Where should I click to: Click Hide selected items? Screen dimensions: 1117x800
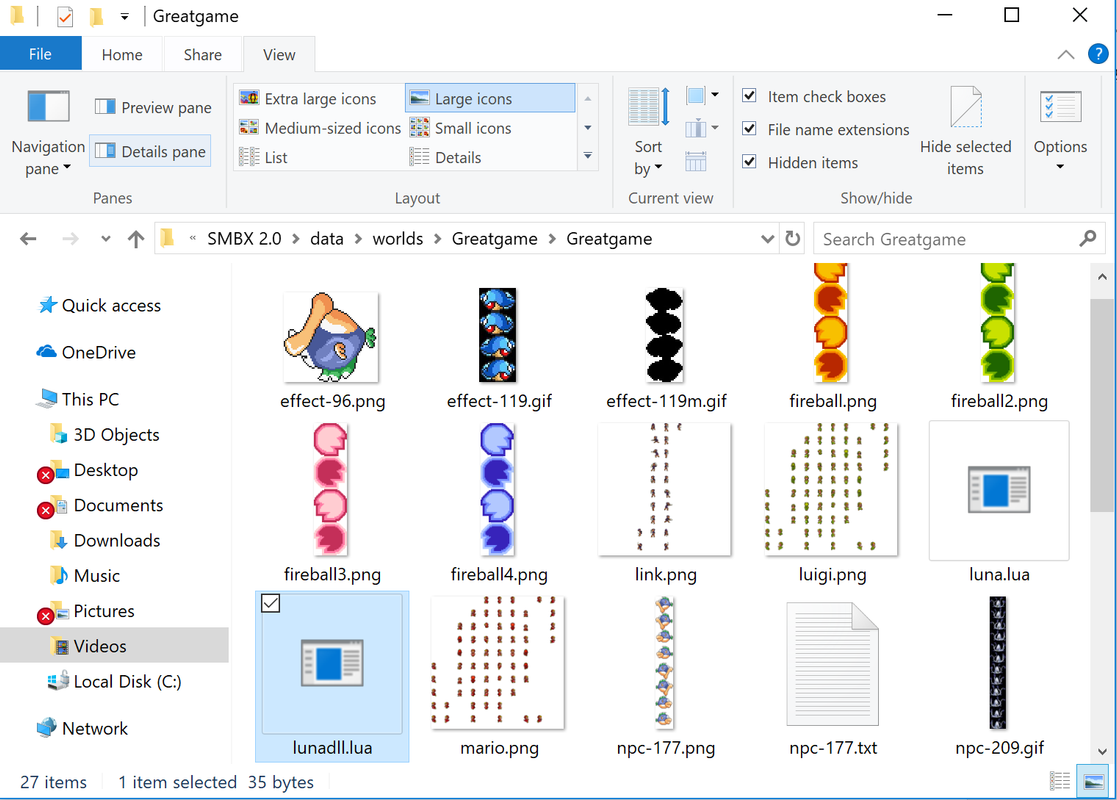tap(965, 132)
